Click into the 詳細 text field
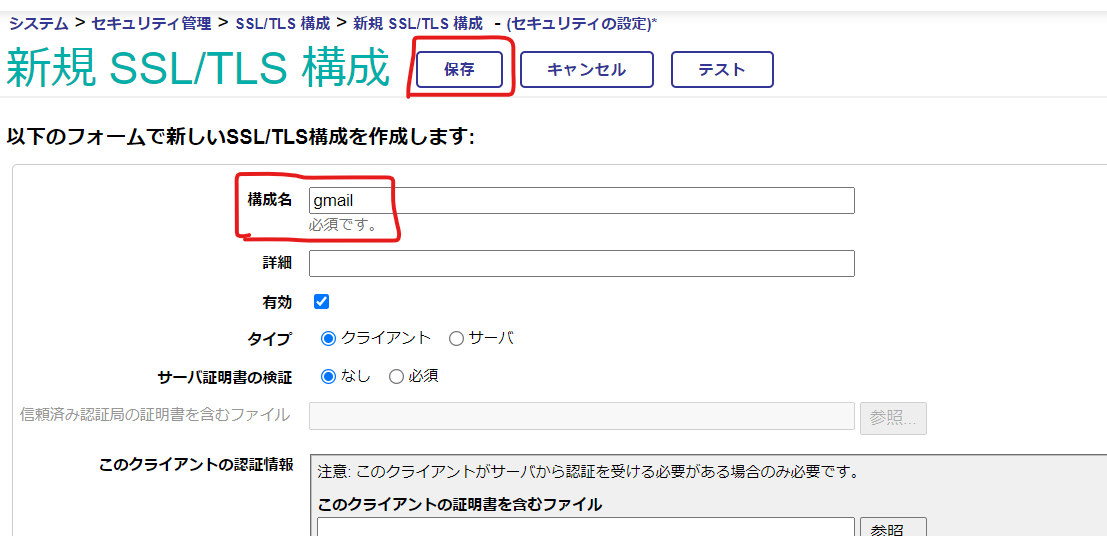 (581, 263)
